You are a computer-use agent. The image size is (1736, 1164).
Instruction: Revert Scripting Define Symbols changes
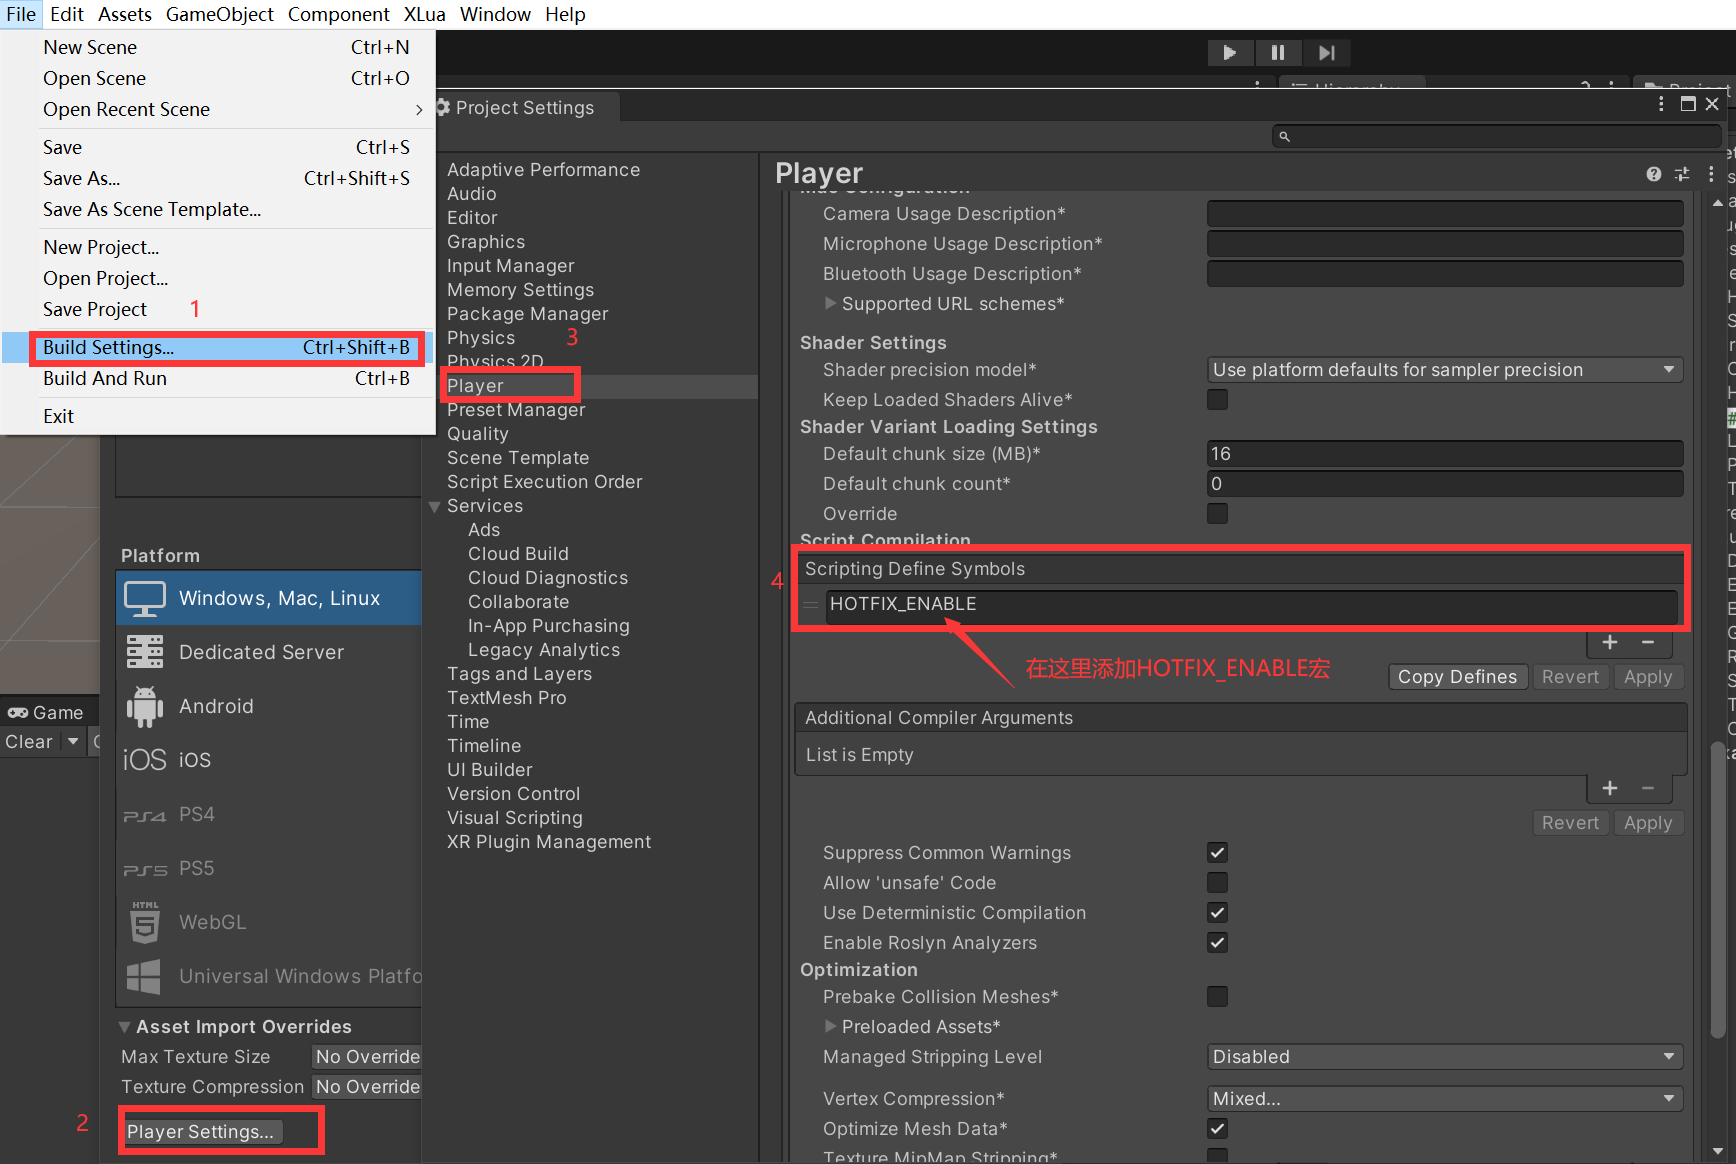pos(1570,677)
